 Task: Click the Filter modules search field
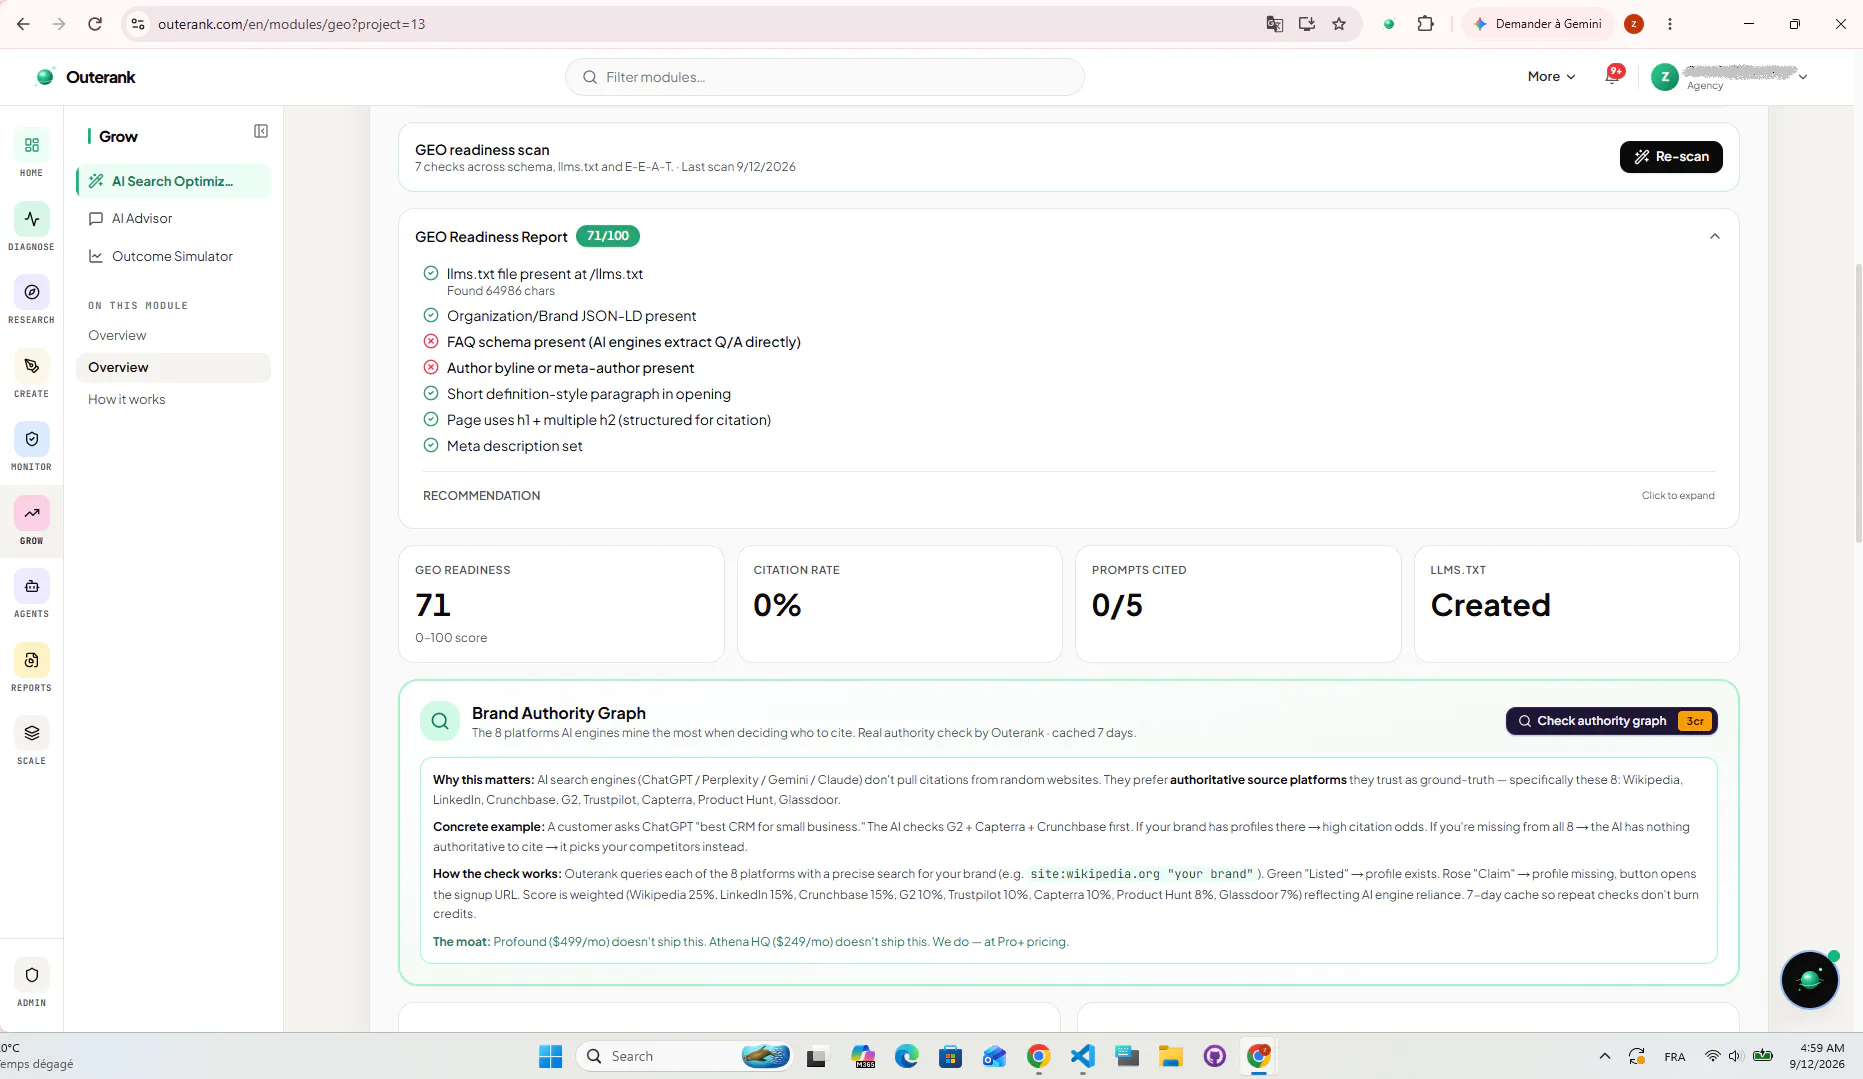[825, 77]
